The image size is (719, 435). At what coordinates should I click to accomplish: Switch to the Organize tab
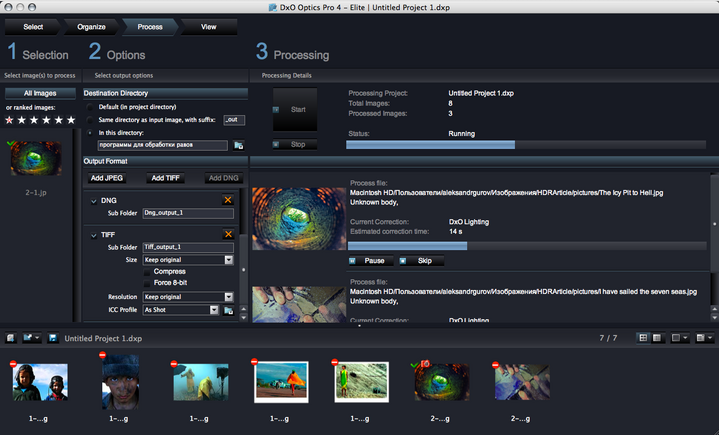coord(90,26)
